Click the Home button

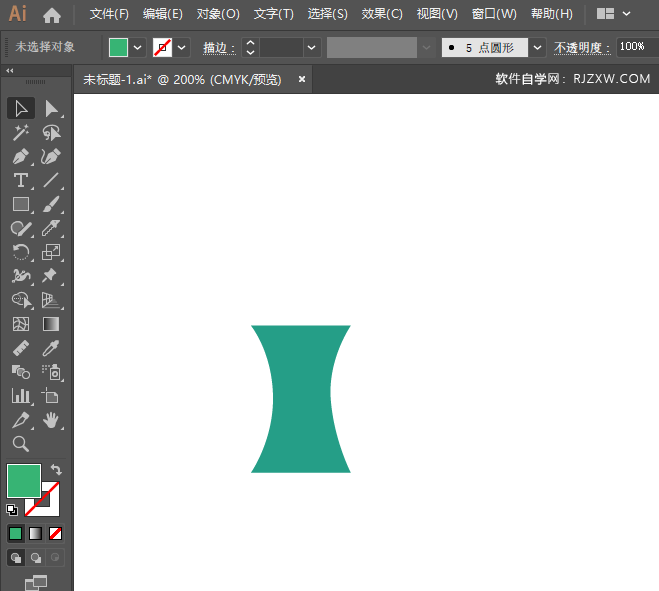point(52,14)
